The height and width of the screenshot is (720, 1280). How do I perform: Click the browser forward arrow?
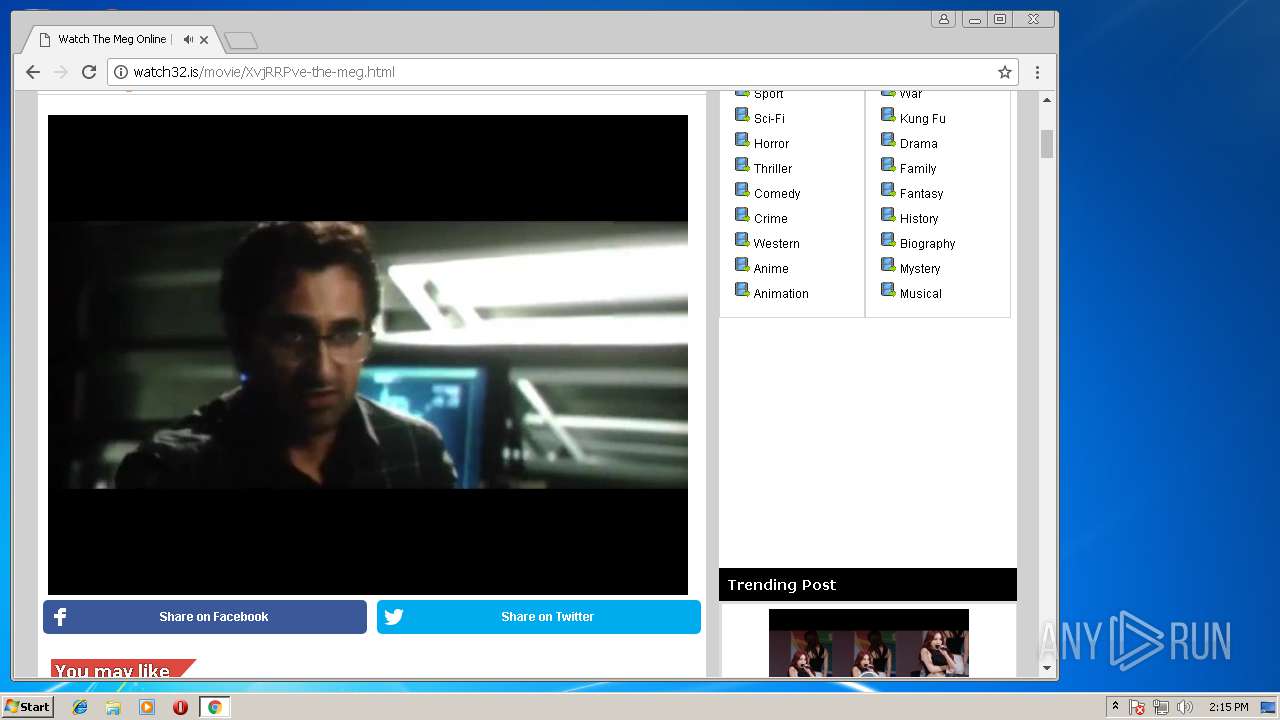[61, 72]
